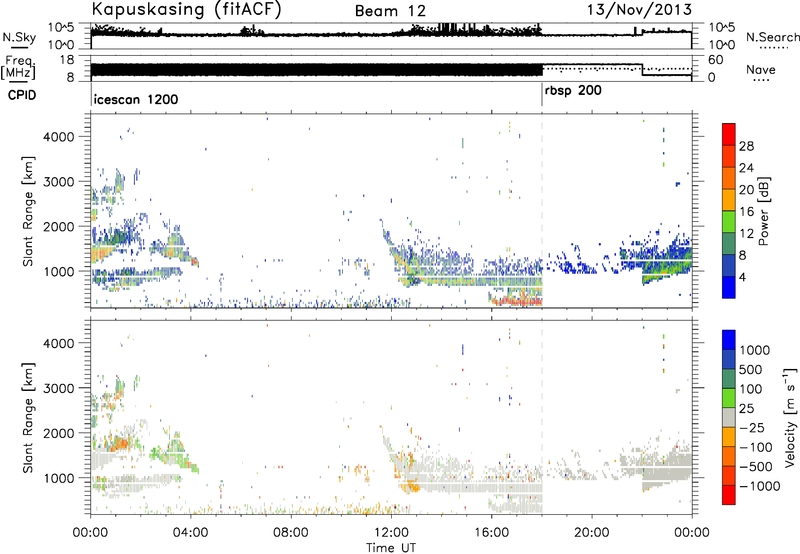Click velocity panel Slant Range [km] axis label
The image size is (800, 554).
point(29,417)
